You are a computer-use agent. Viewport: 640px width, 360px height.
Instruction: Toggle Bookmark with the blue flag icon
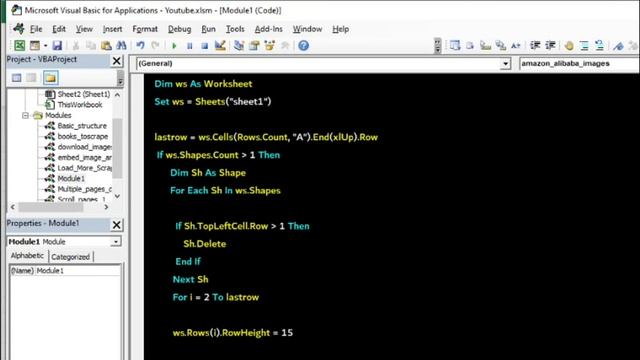point(618,45)
